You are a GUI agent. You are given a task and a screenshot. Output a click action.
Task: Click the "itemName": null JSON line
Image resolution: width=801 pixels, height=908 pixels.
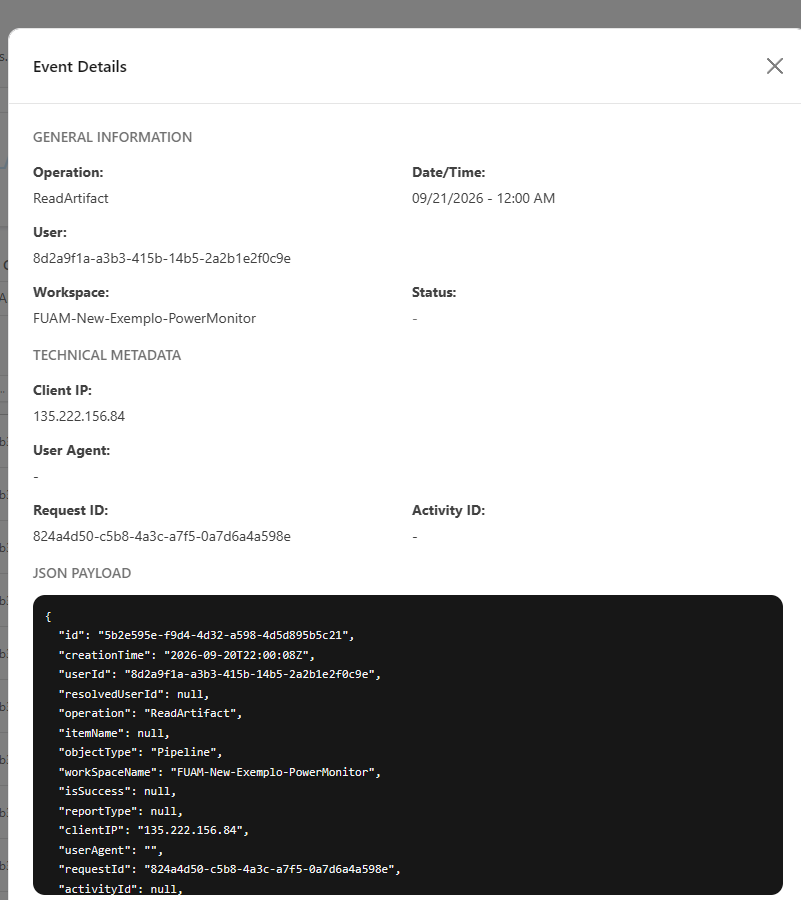click(x=114, y=733)
